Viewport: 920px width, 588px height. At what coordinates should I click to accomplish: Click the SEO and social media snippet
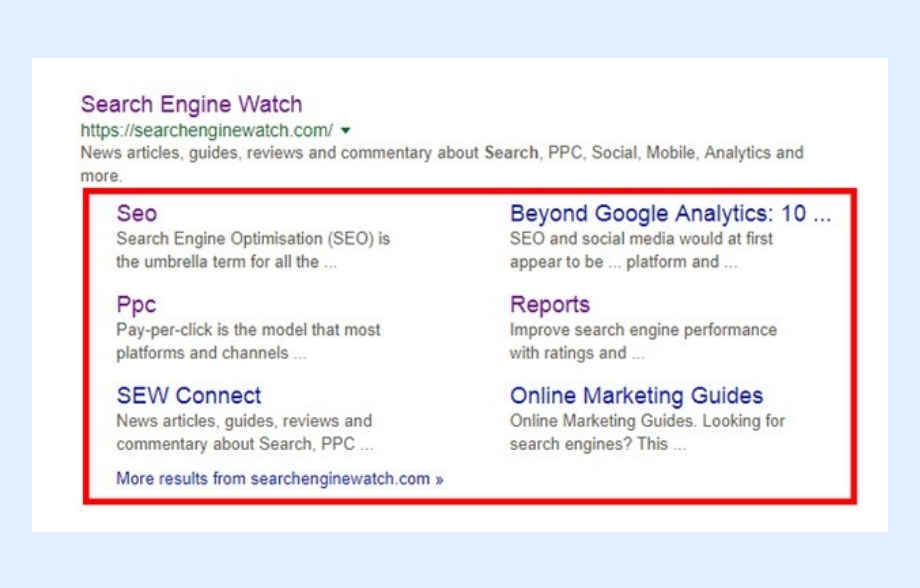(641, 250)
